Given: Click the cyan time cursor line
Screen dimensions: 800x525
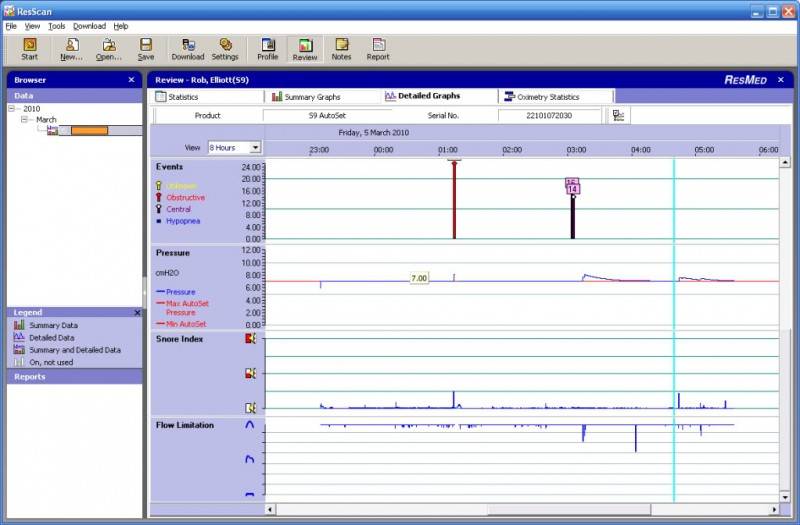Looking at the screenshot, I should (x=674, y=331).
